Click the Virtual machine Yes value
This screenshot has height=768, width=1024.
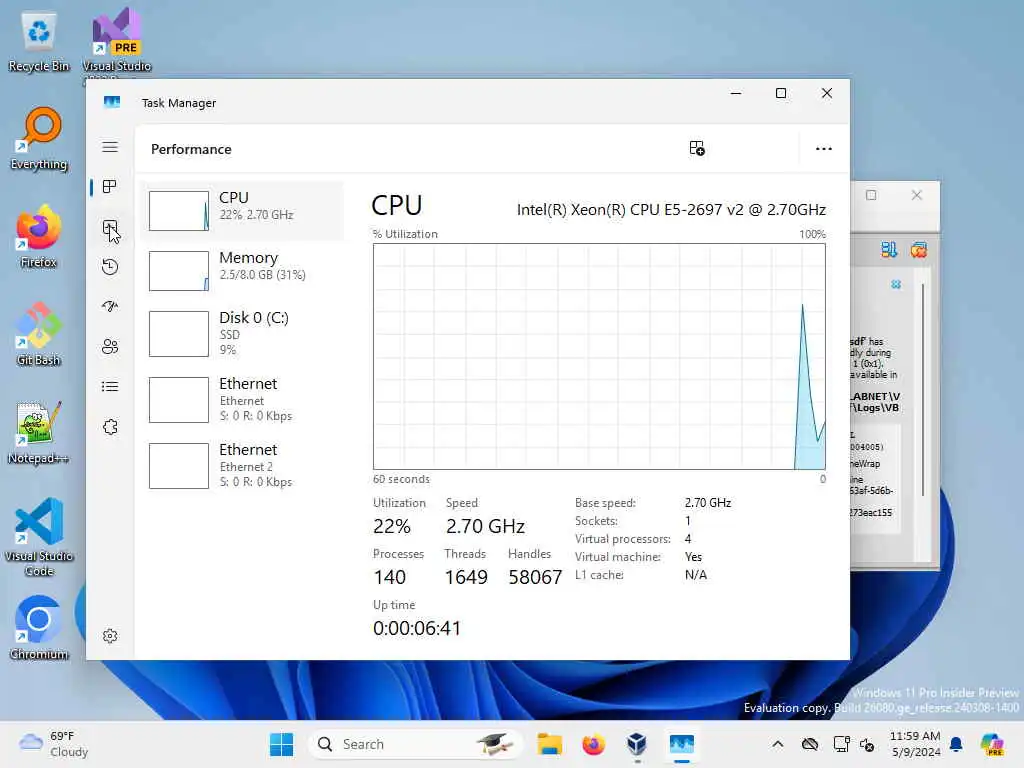(694, 557)
